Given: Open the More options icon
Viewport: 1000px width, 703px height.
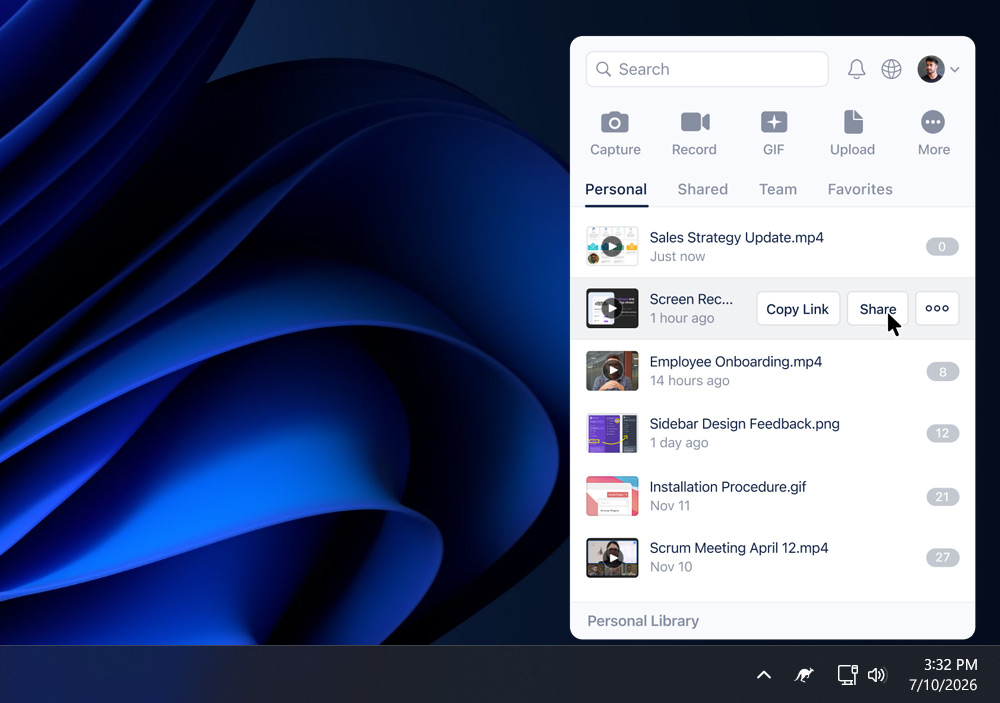Looking at the screenshot, I should (x=933, y=122).
